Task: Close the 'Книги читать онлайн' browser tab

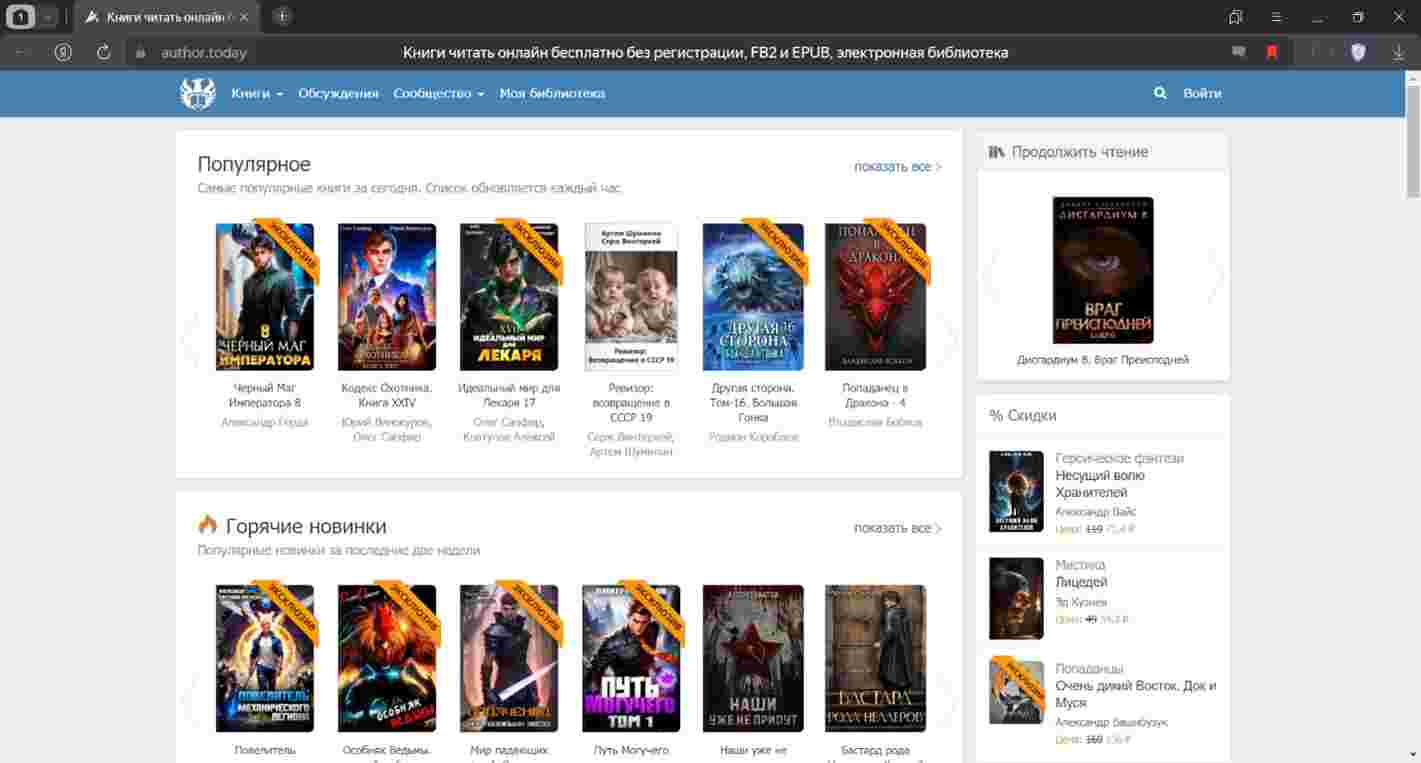Action: [244, 17]
